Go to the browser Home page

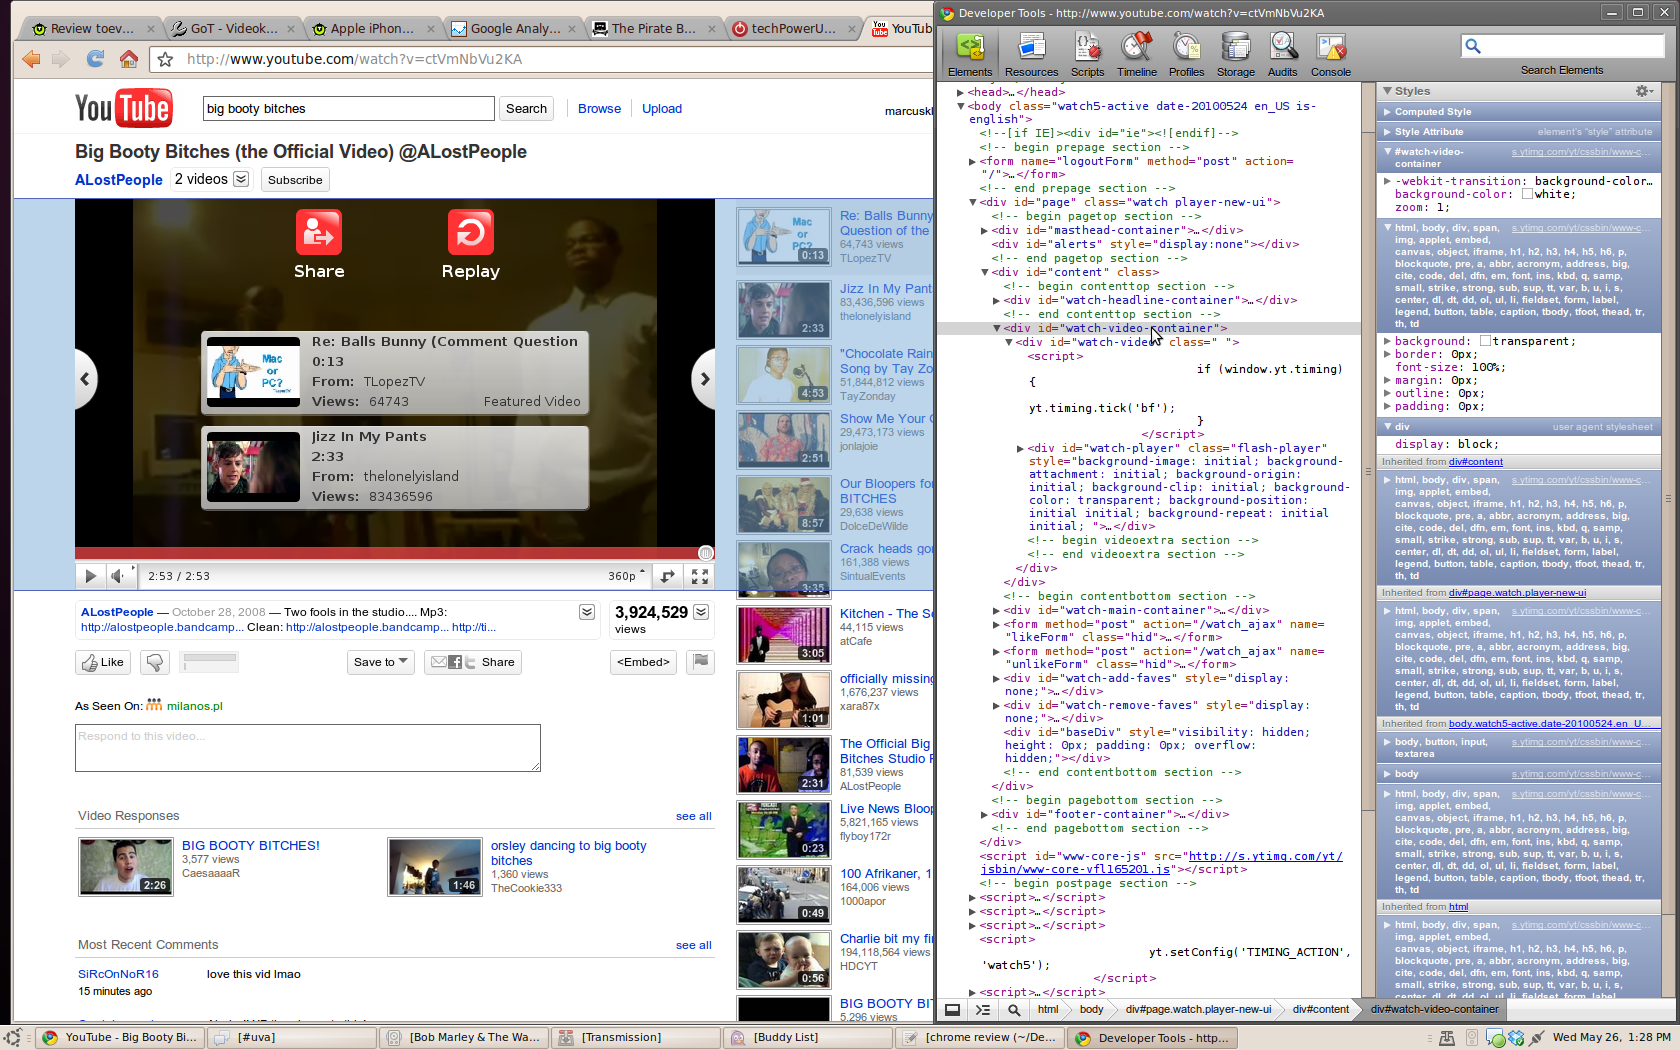[128, 59]
